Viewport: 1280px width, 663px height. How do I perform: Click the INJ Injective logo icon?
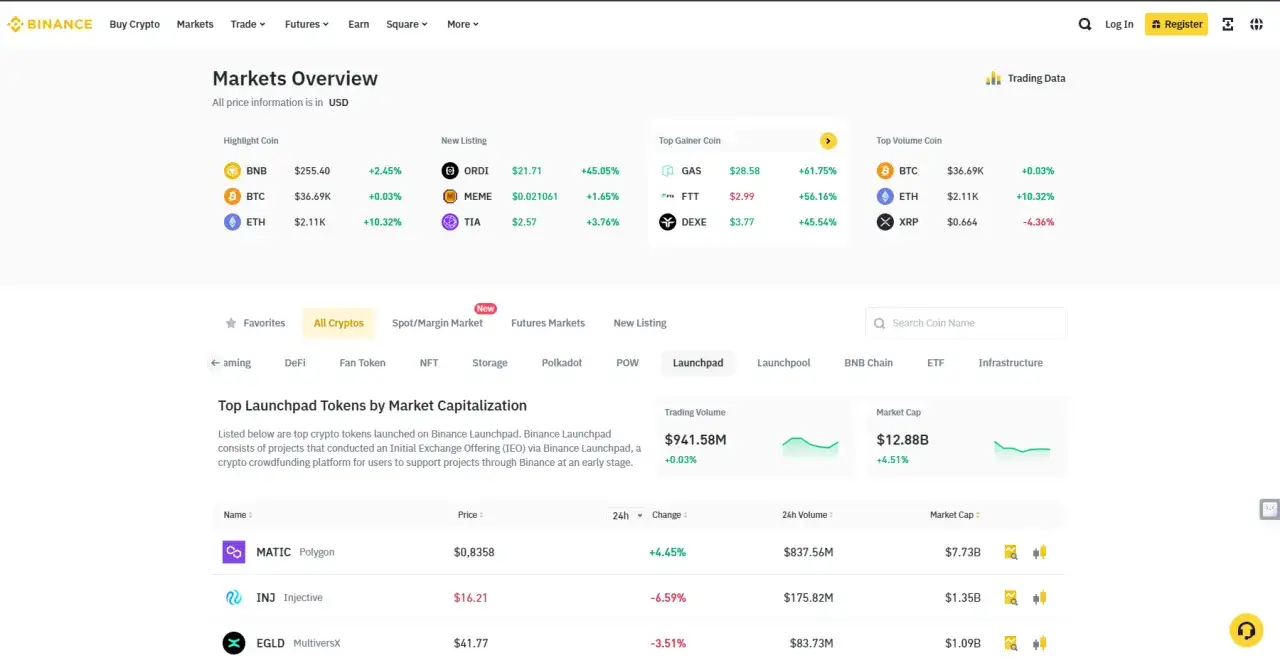pyautogui.click(x=234, y=598)
